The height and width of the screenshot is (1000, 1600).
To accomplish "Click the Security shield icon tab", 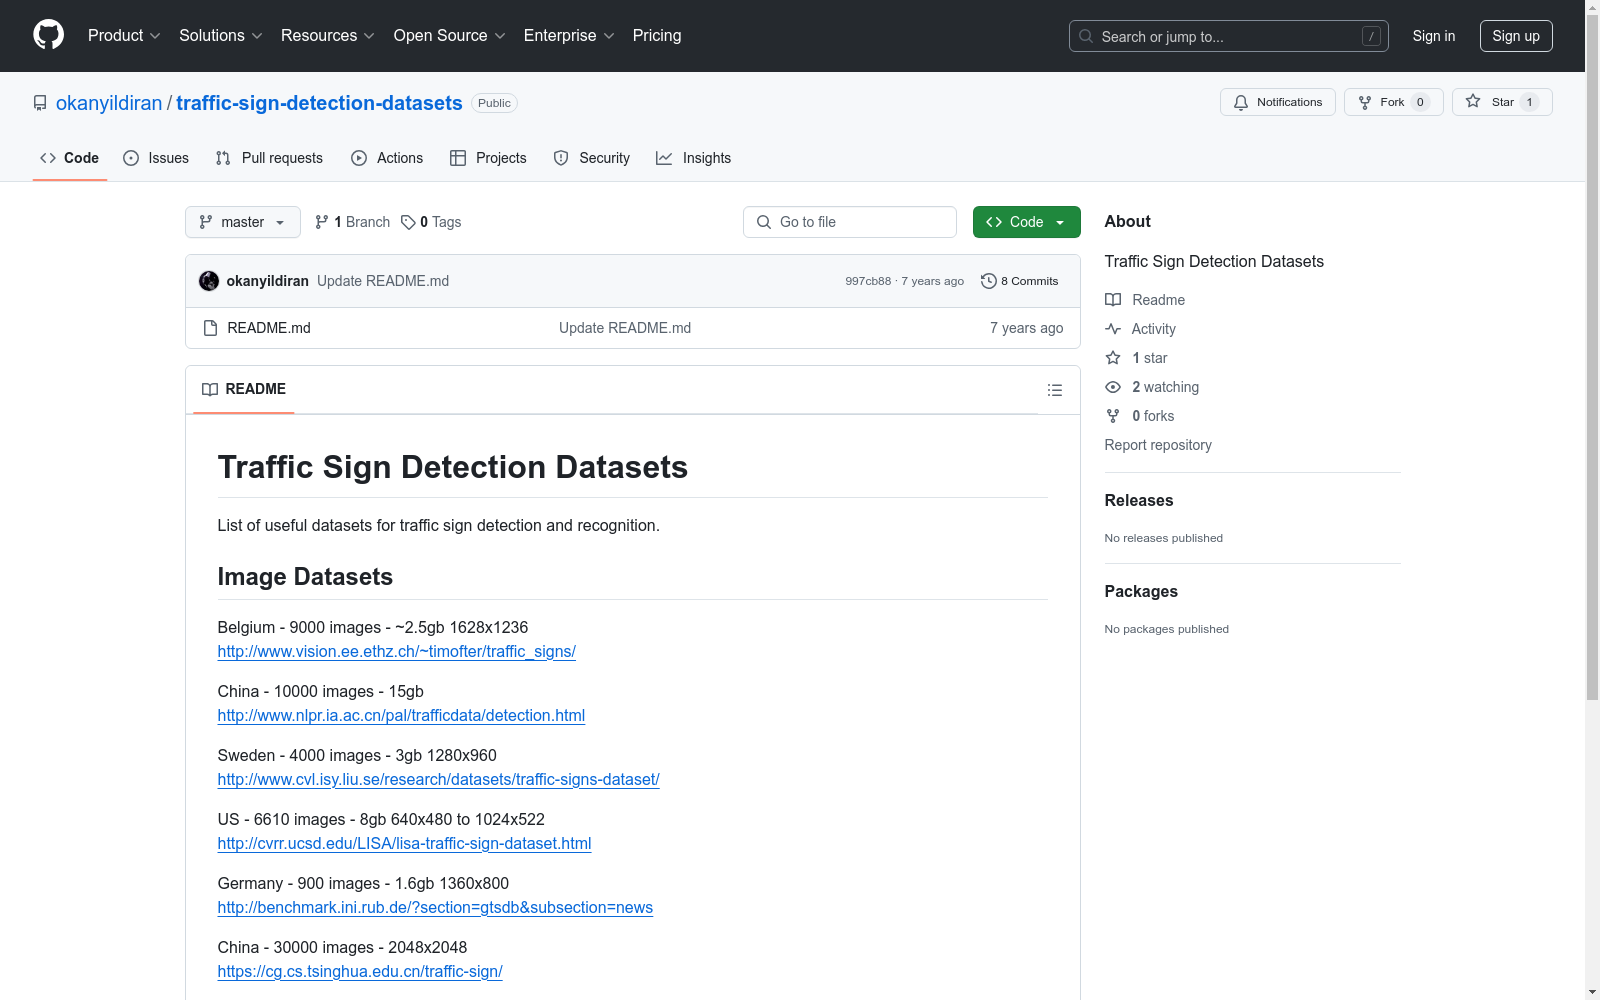I will (x=561, y=158).
